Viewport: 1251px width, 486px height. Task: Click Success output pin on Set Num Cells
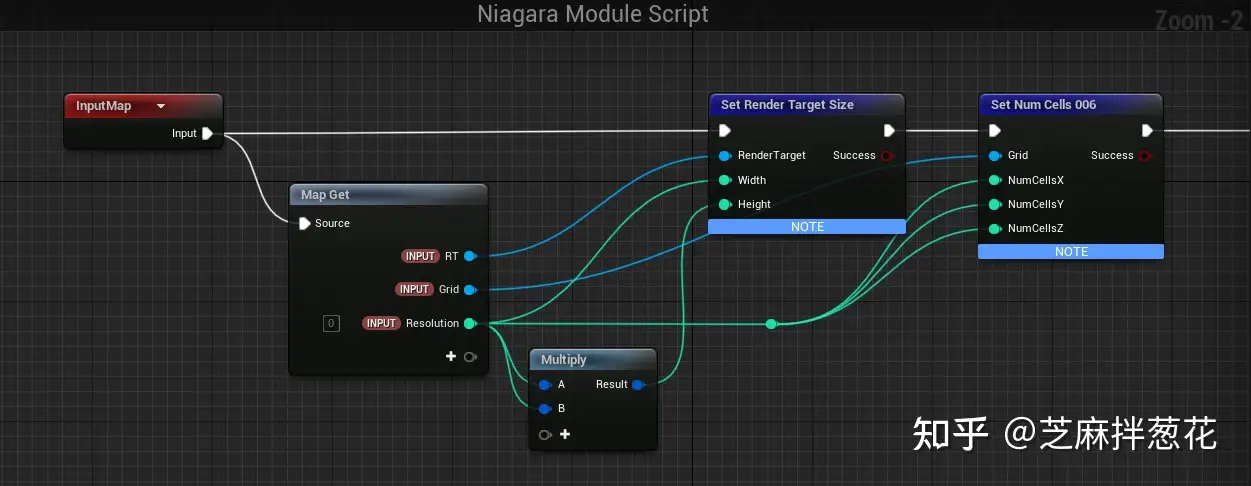1146,156
